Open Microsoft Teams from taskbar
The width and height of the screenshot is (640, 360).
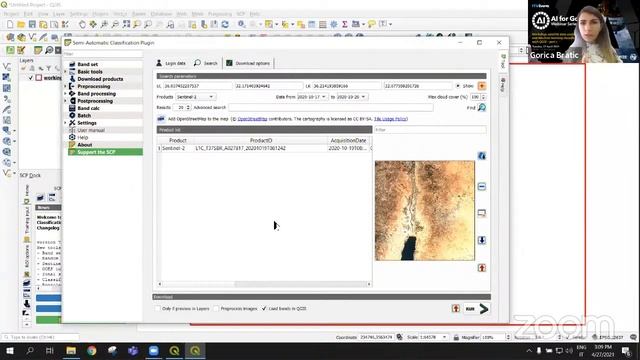[133, 351]
